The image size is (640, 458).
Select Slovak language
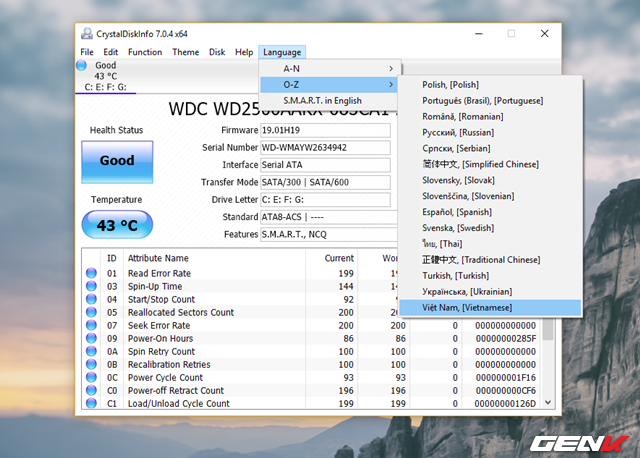(x=490, y=180)
